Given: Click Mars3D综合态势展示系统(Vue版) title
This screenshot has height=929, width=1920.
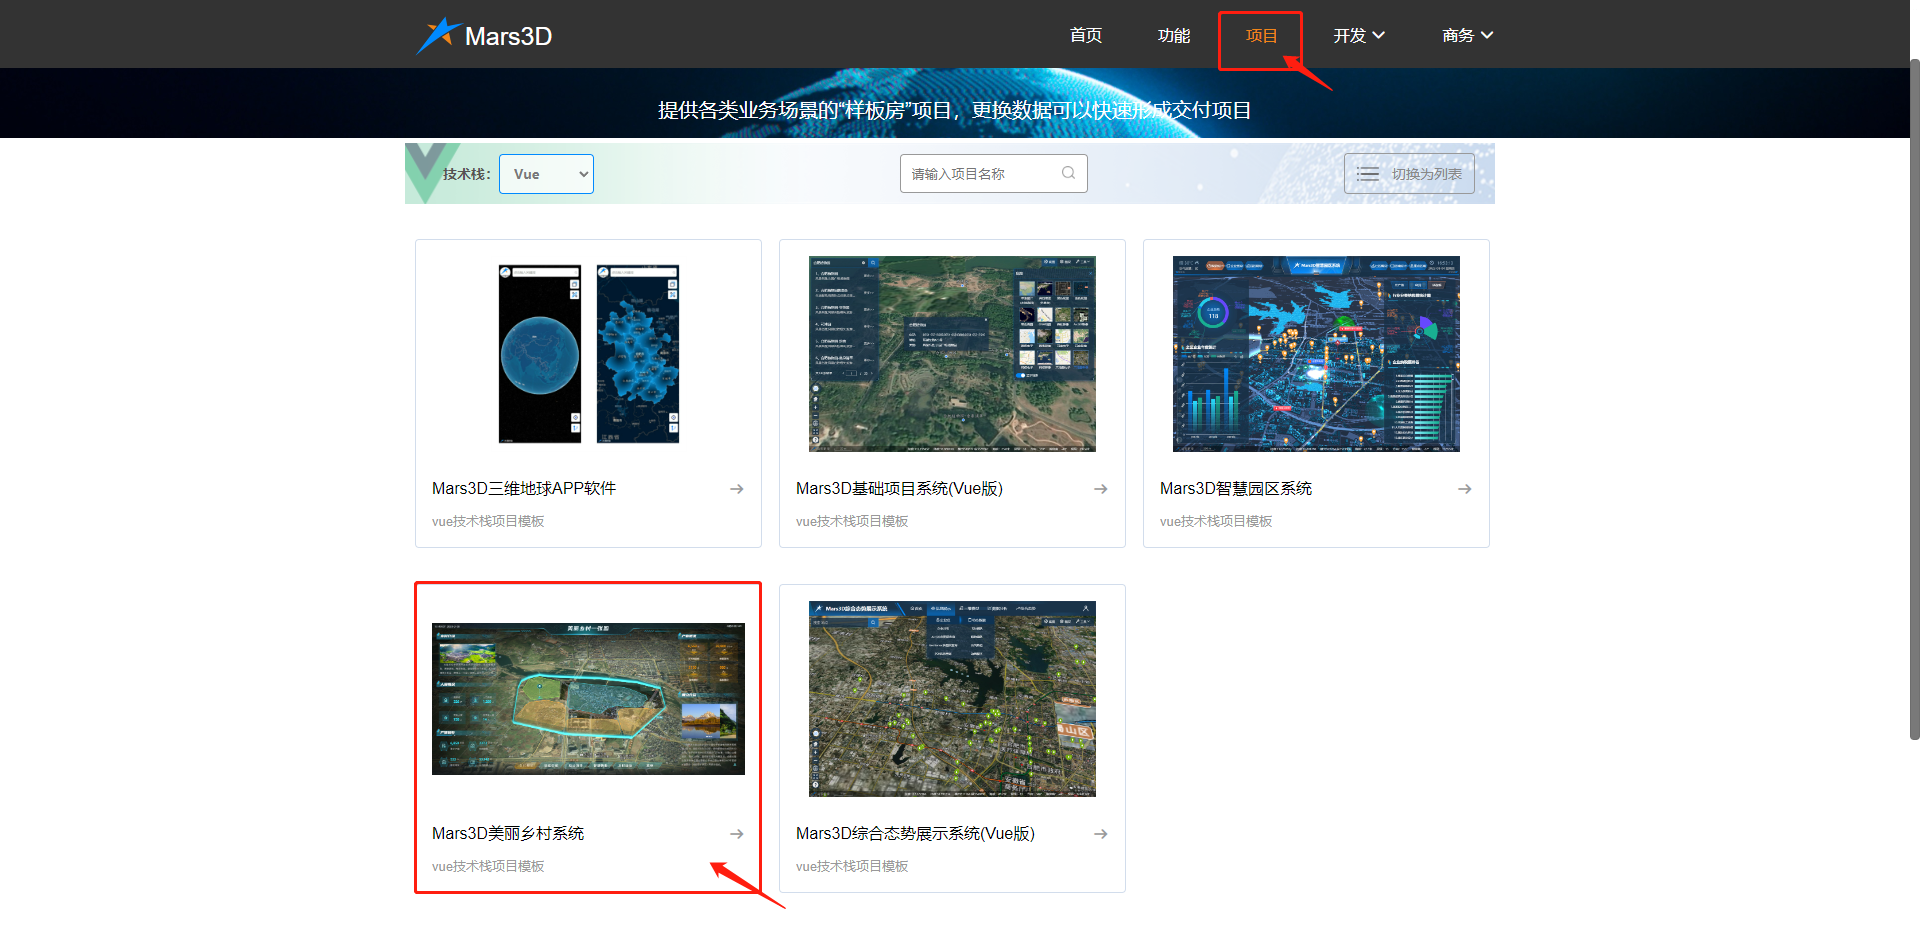Looking at the screenshot, I should tap(915, 834).
